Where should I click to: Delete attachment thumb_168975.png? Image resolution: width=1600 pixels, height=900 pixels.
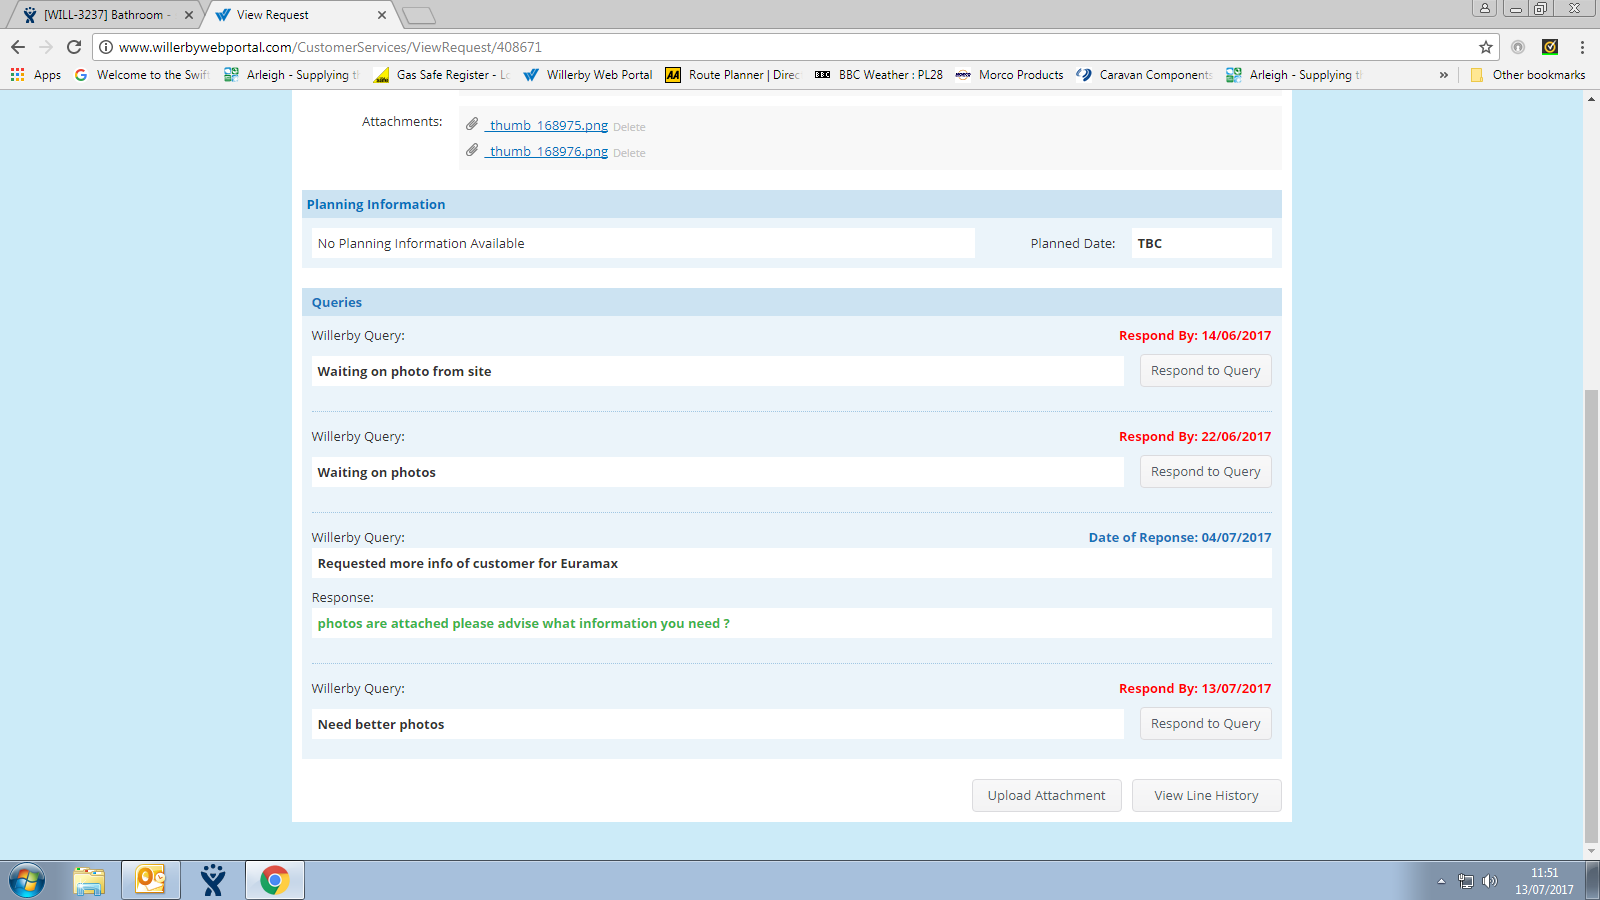click(629, 127)
